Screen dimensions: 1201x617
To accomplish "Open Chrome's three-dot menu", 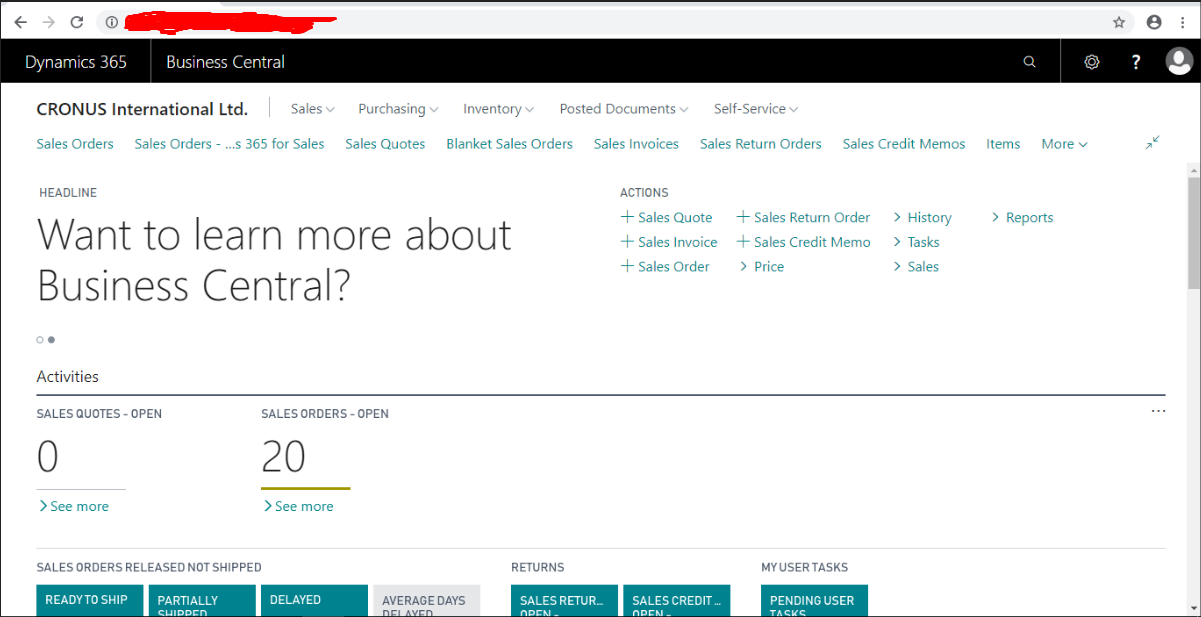I will pyautogui.click(x=1183, y=22).
